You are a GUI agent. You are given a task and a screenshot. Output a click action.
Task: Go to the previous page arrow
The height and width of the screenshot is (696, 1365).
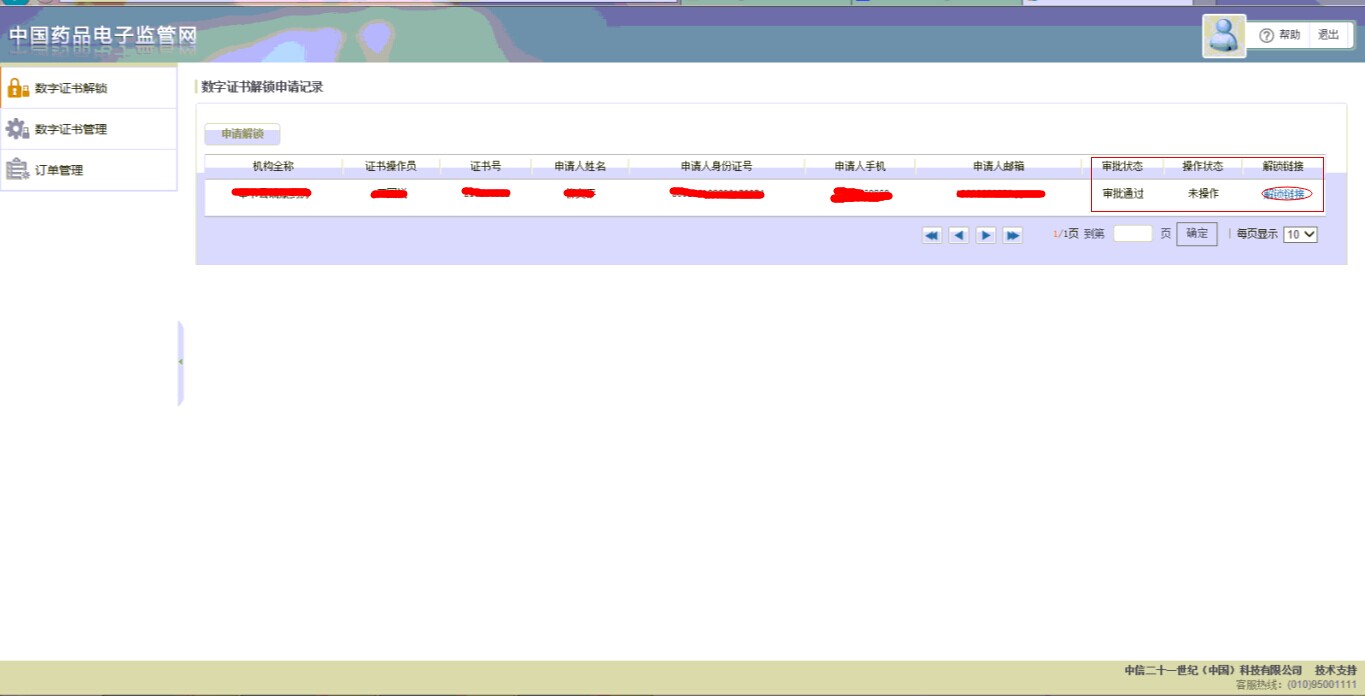[959, 235]
